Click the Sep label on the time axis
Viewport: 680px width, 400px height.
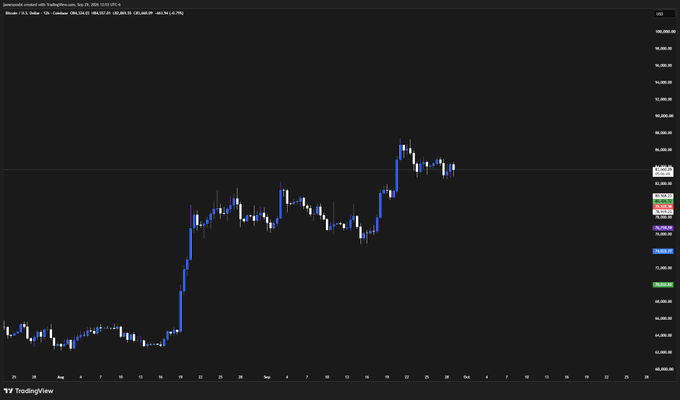[x=267, y=377]
